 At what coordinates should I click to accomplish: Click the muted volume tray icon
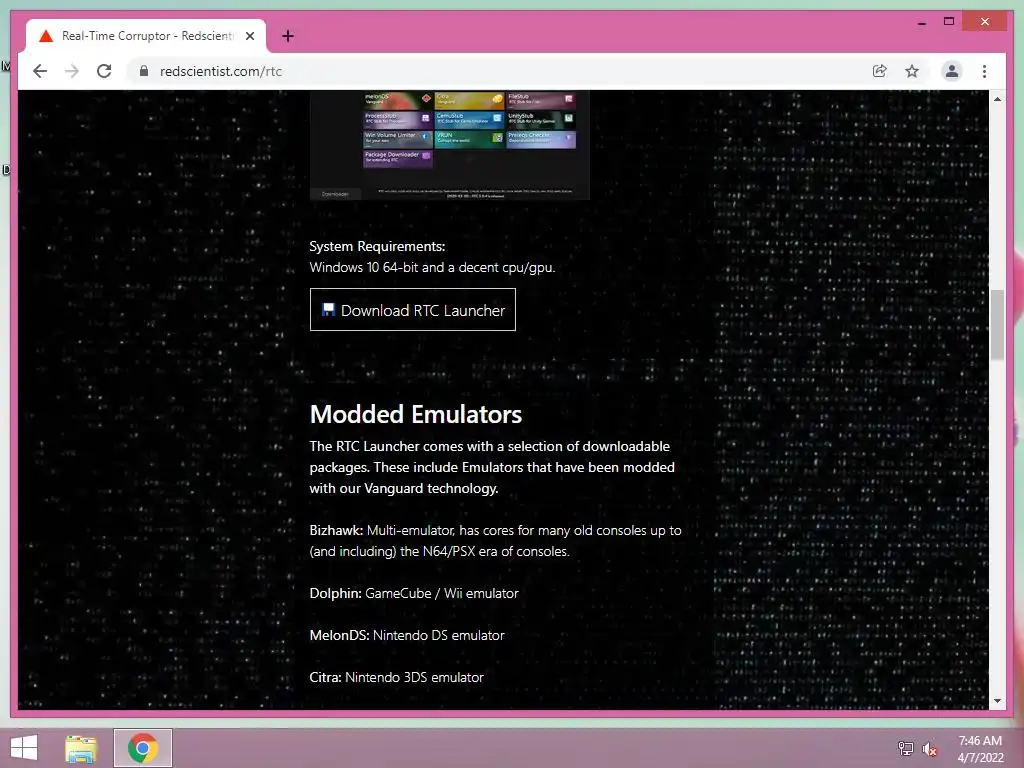click(x=929, y=748)
